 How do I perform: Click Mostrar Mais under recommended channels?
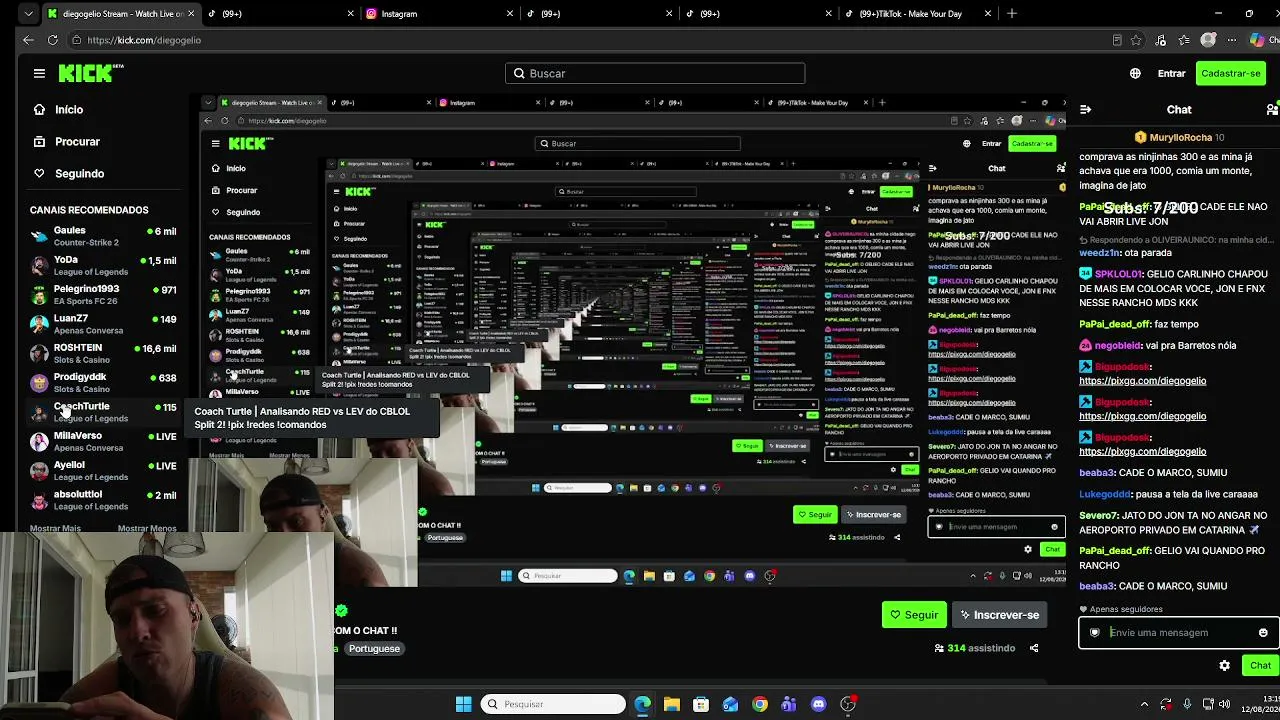click(x=56, y=528)
